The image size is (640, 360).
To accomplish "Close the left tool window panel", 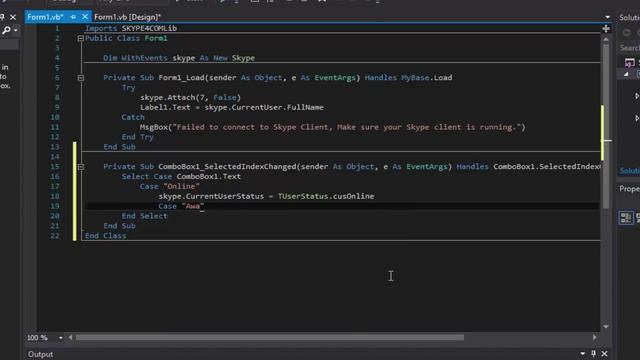I will tap(13, 17).
